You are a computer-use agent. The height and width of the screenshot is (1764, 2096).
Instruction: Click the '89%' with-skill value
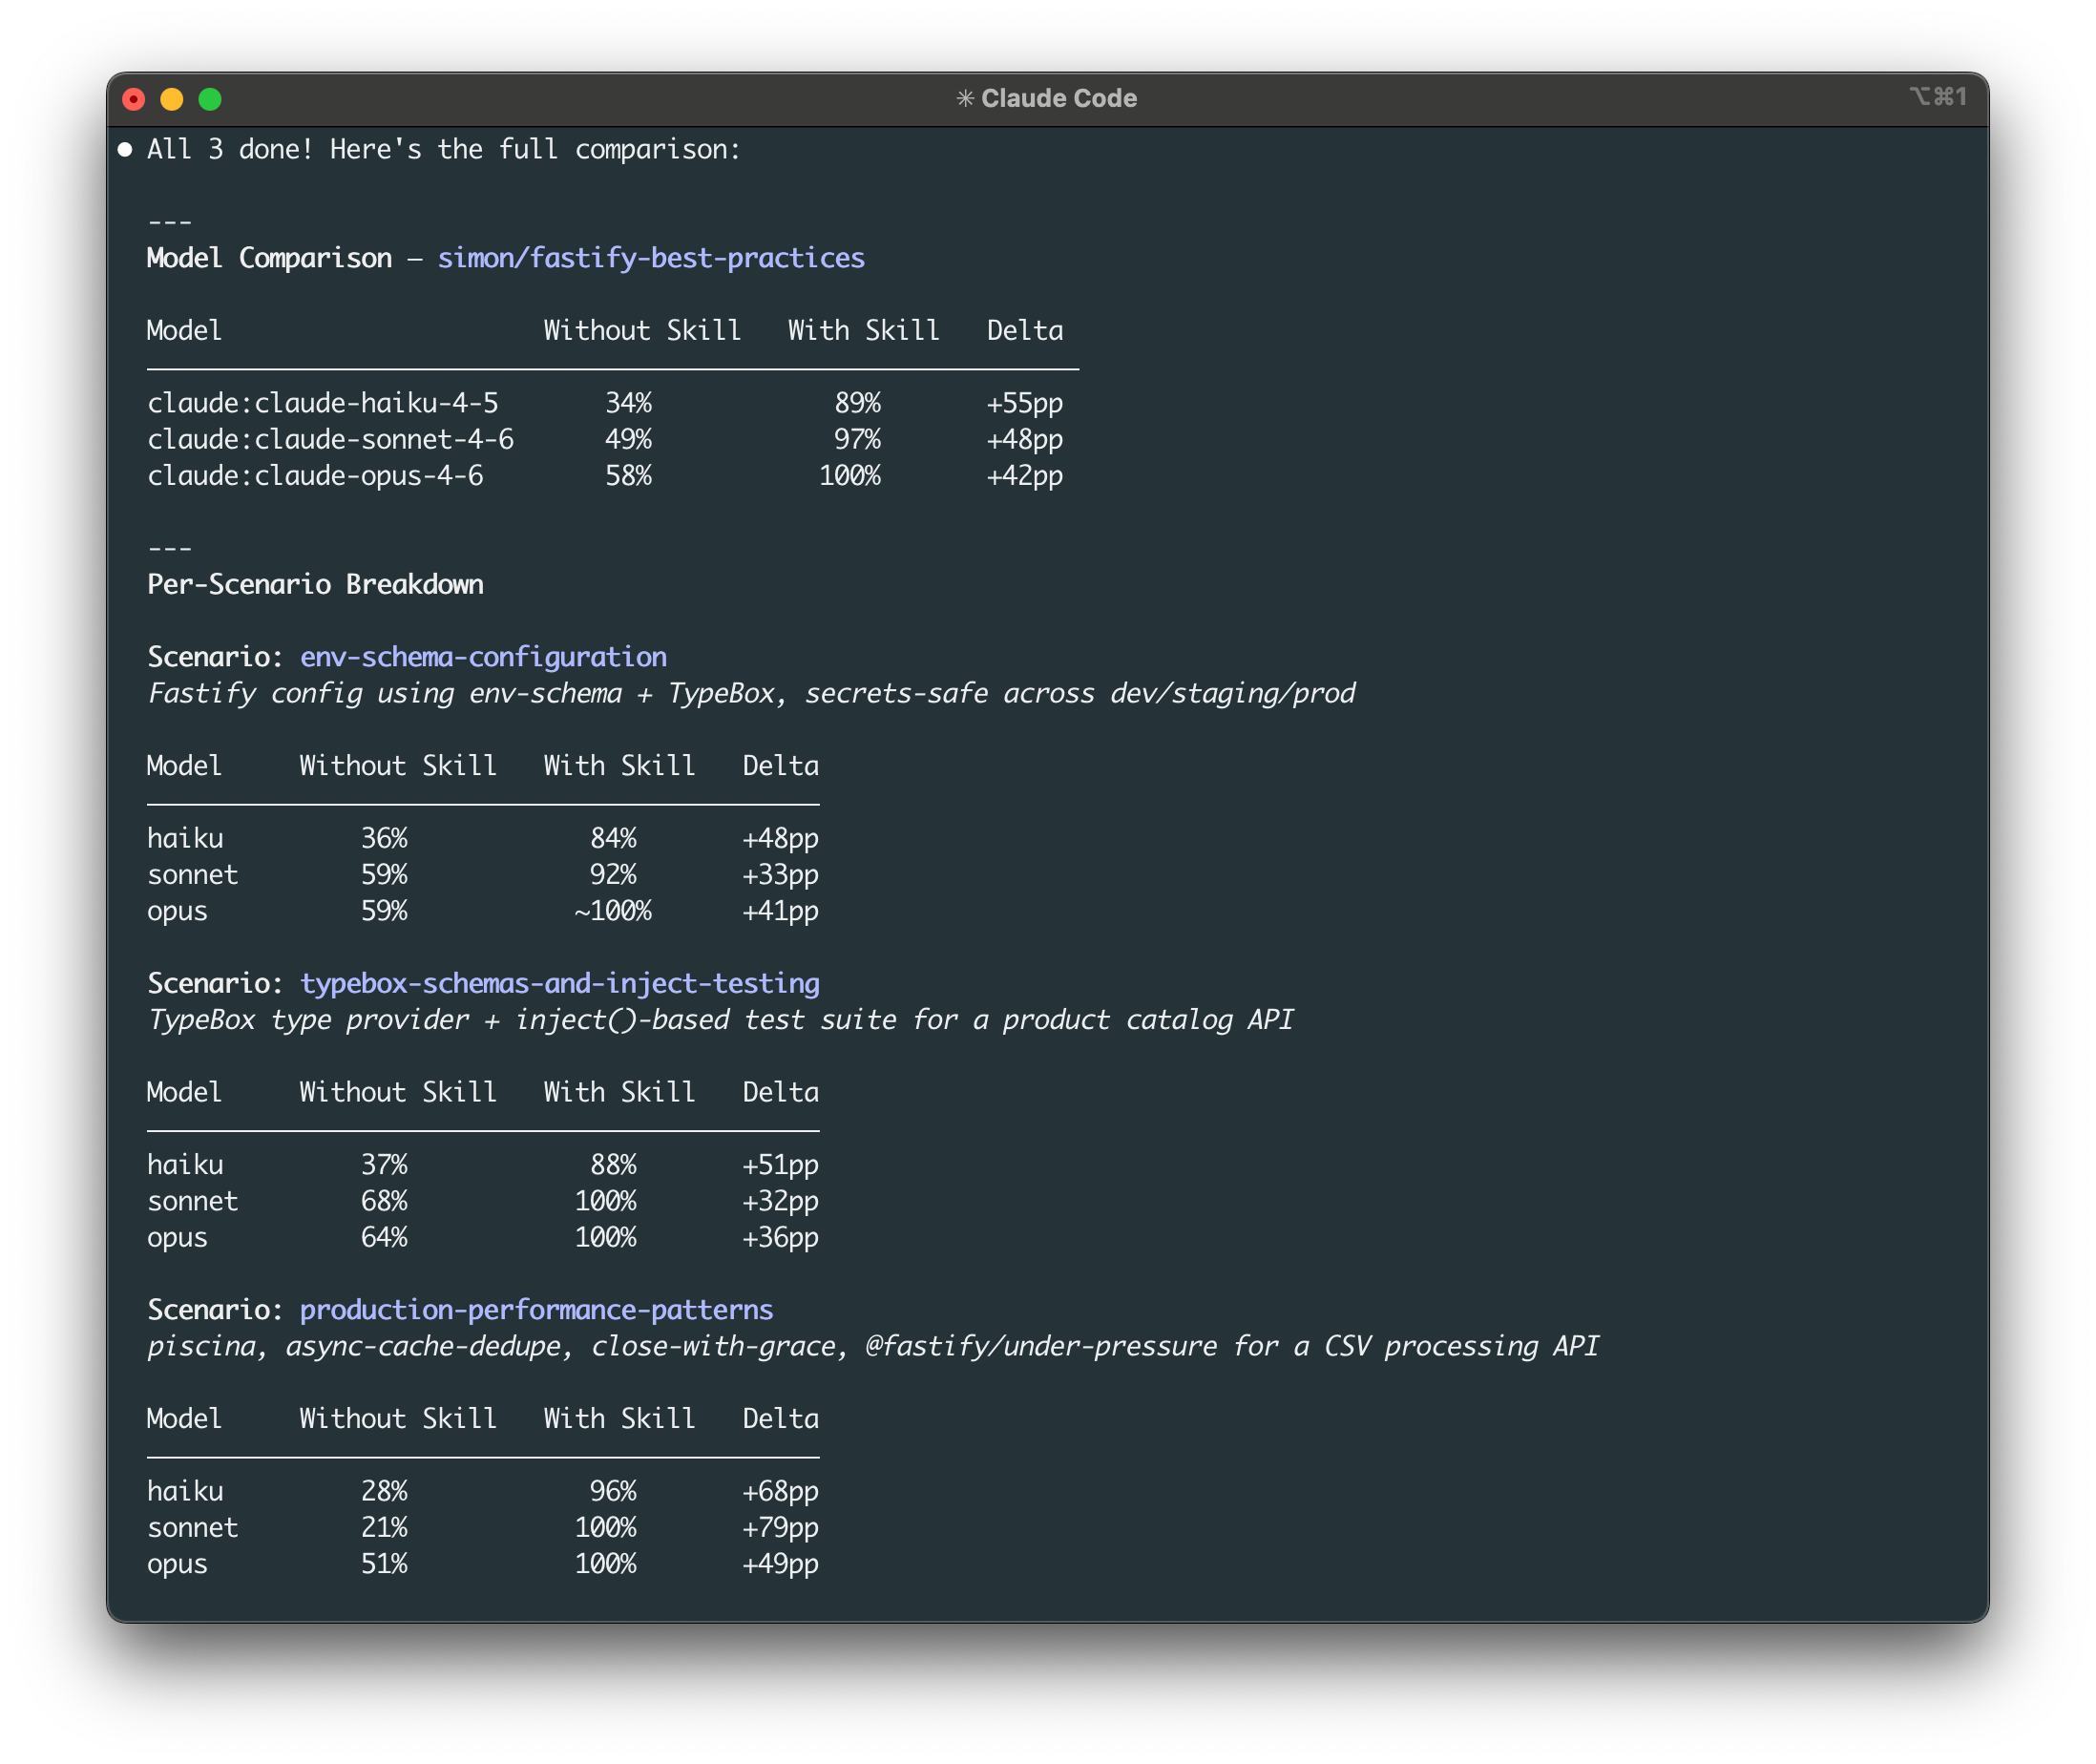coord(858,403)
